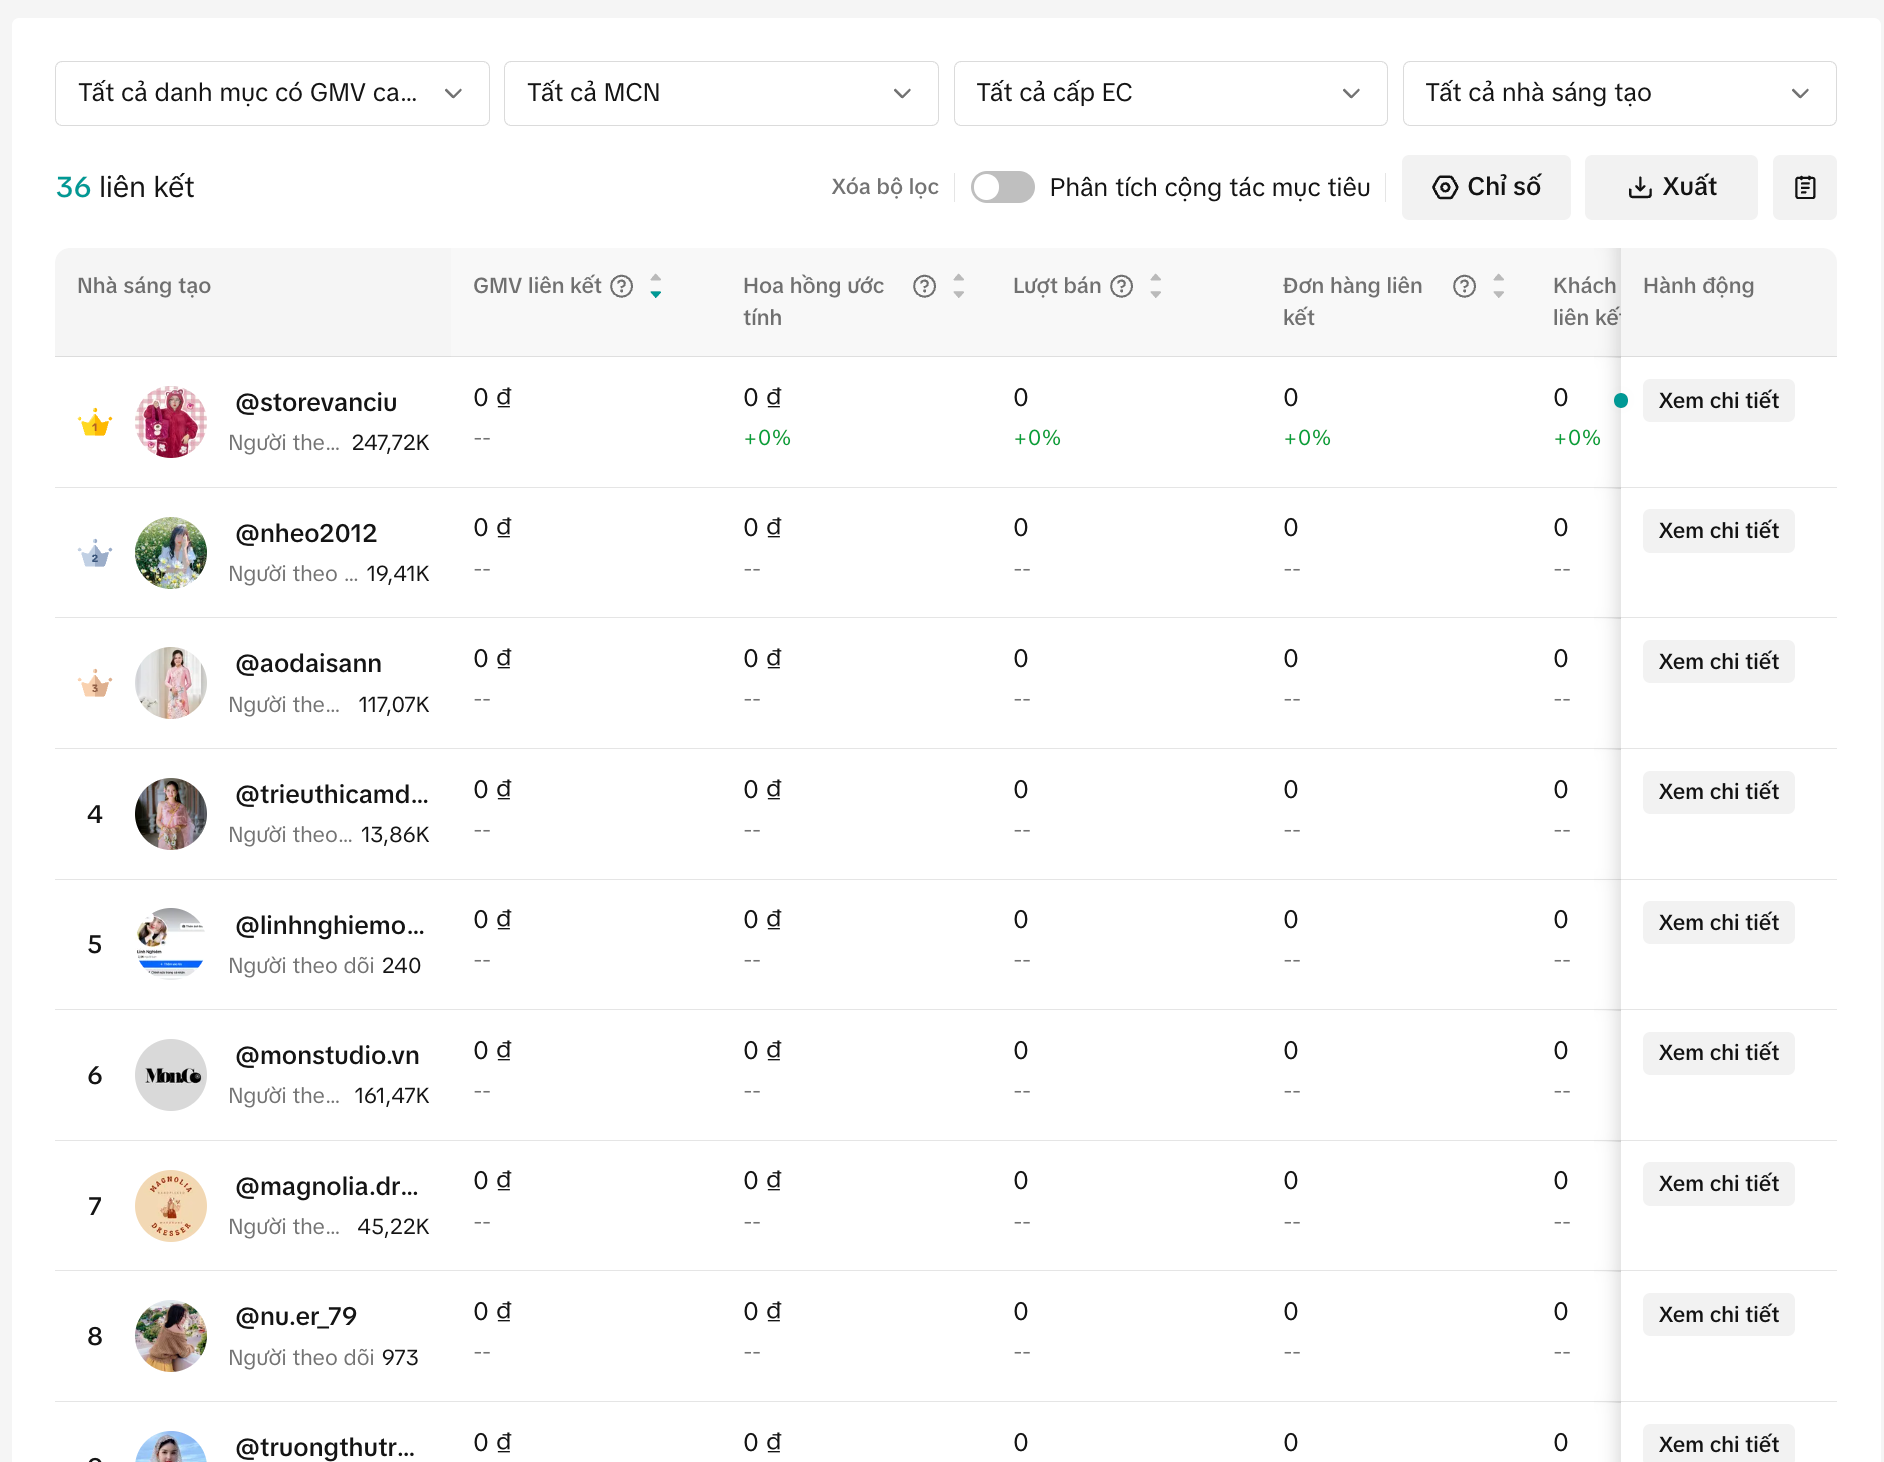
Task: Open the GMV category filter dropdown
Action: (272, 94)
